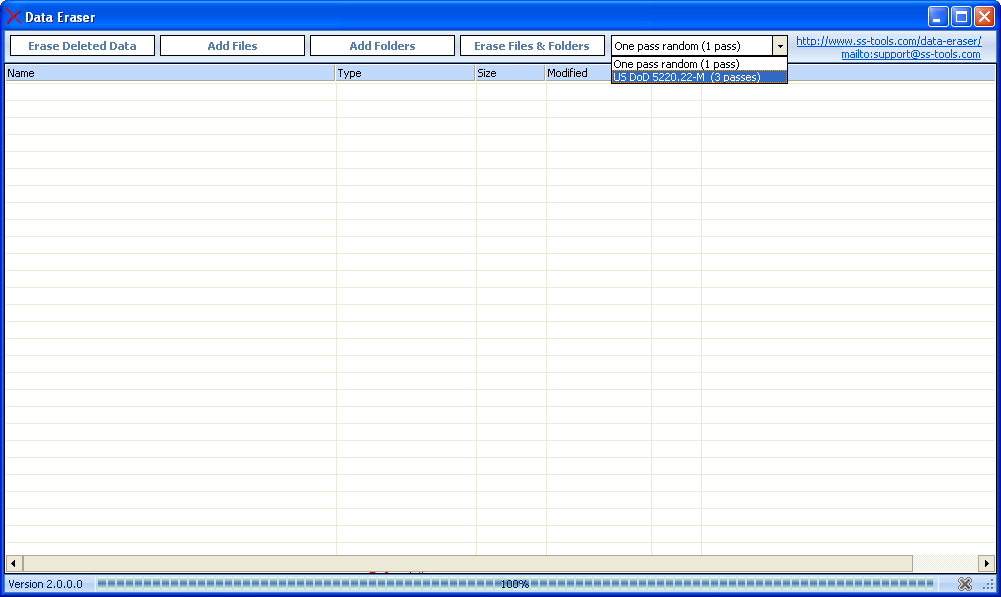Click the Erase Deleted Data button
Image resolution: width=1001 pixels, height=597 pixels.
[x=81, y=45]
